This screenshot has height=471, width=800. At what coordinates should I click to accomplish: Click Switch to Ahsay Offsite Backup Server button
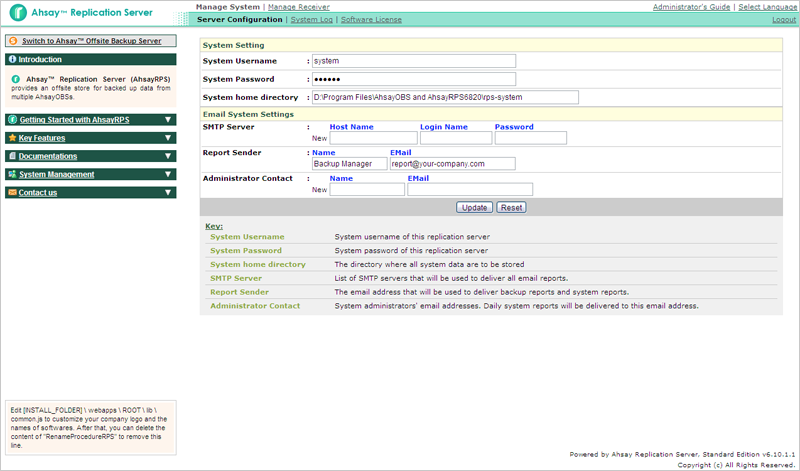(91, 41)
